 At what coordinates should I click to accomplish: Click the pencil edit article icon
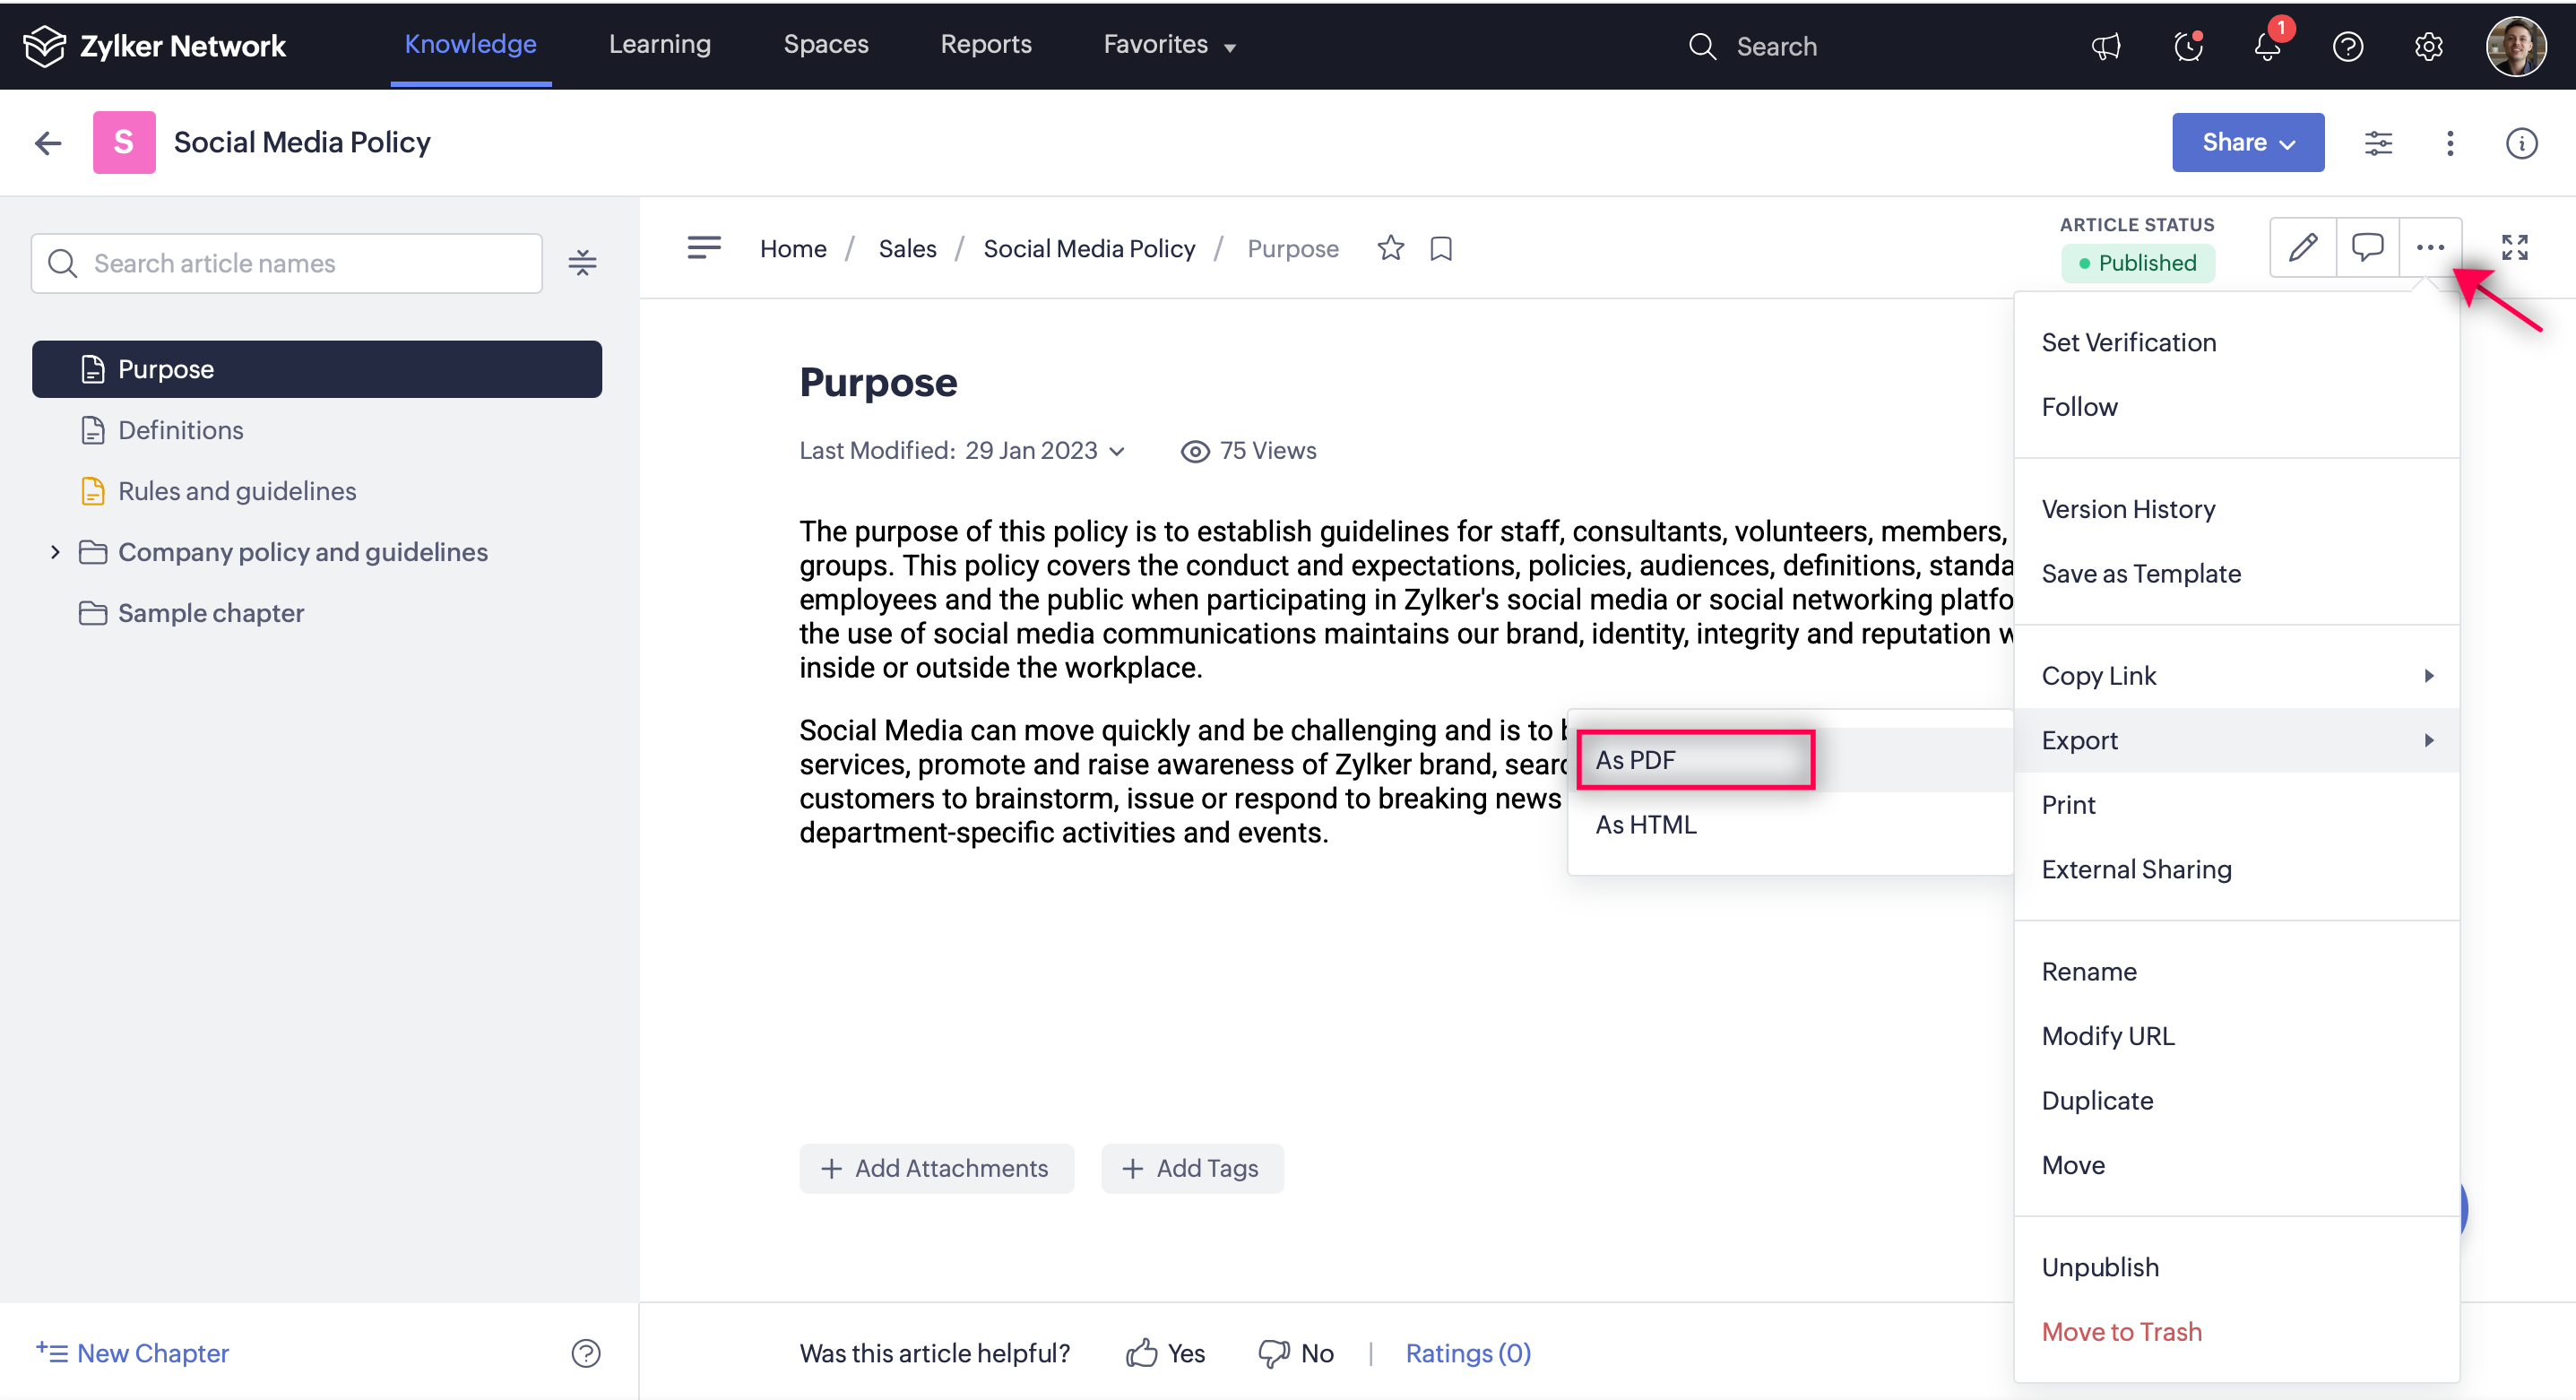point(2302,247)
